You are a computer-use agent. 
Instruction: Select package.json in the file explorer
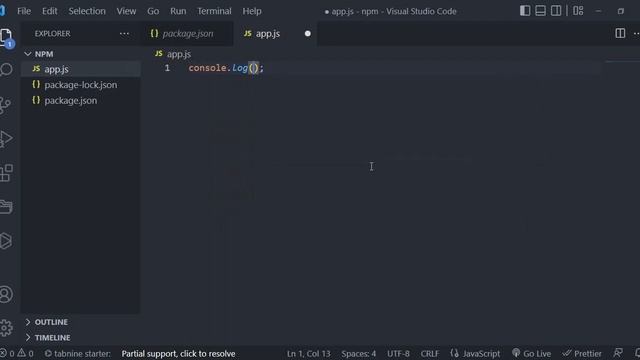(81, 100)
